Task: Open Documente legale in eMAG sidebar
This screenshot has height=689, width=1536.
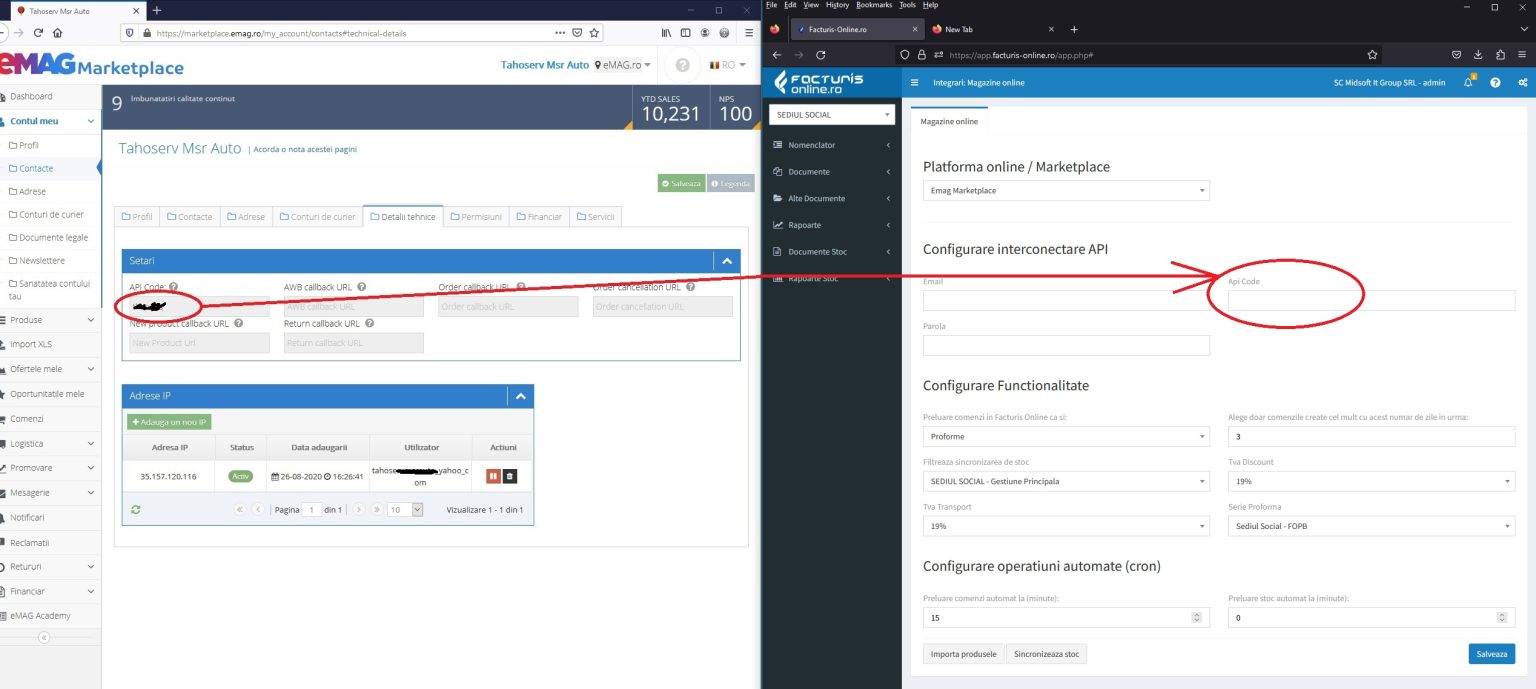Action: click(54, 238)
